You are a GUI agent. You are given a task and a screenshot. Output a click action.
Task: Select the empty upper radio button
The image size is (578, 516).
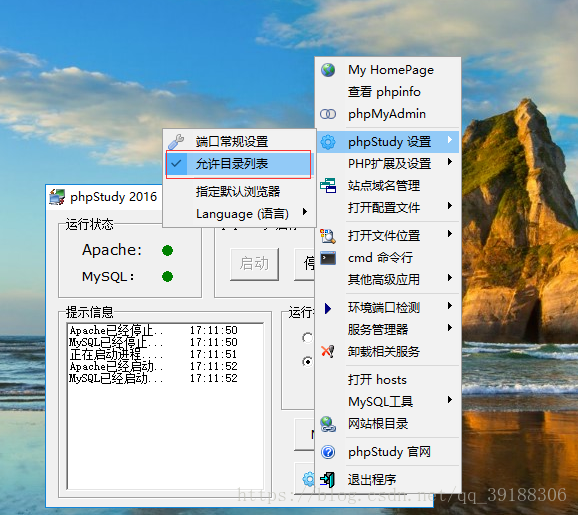(x=307, y=337)
